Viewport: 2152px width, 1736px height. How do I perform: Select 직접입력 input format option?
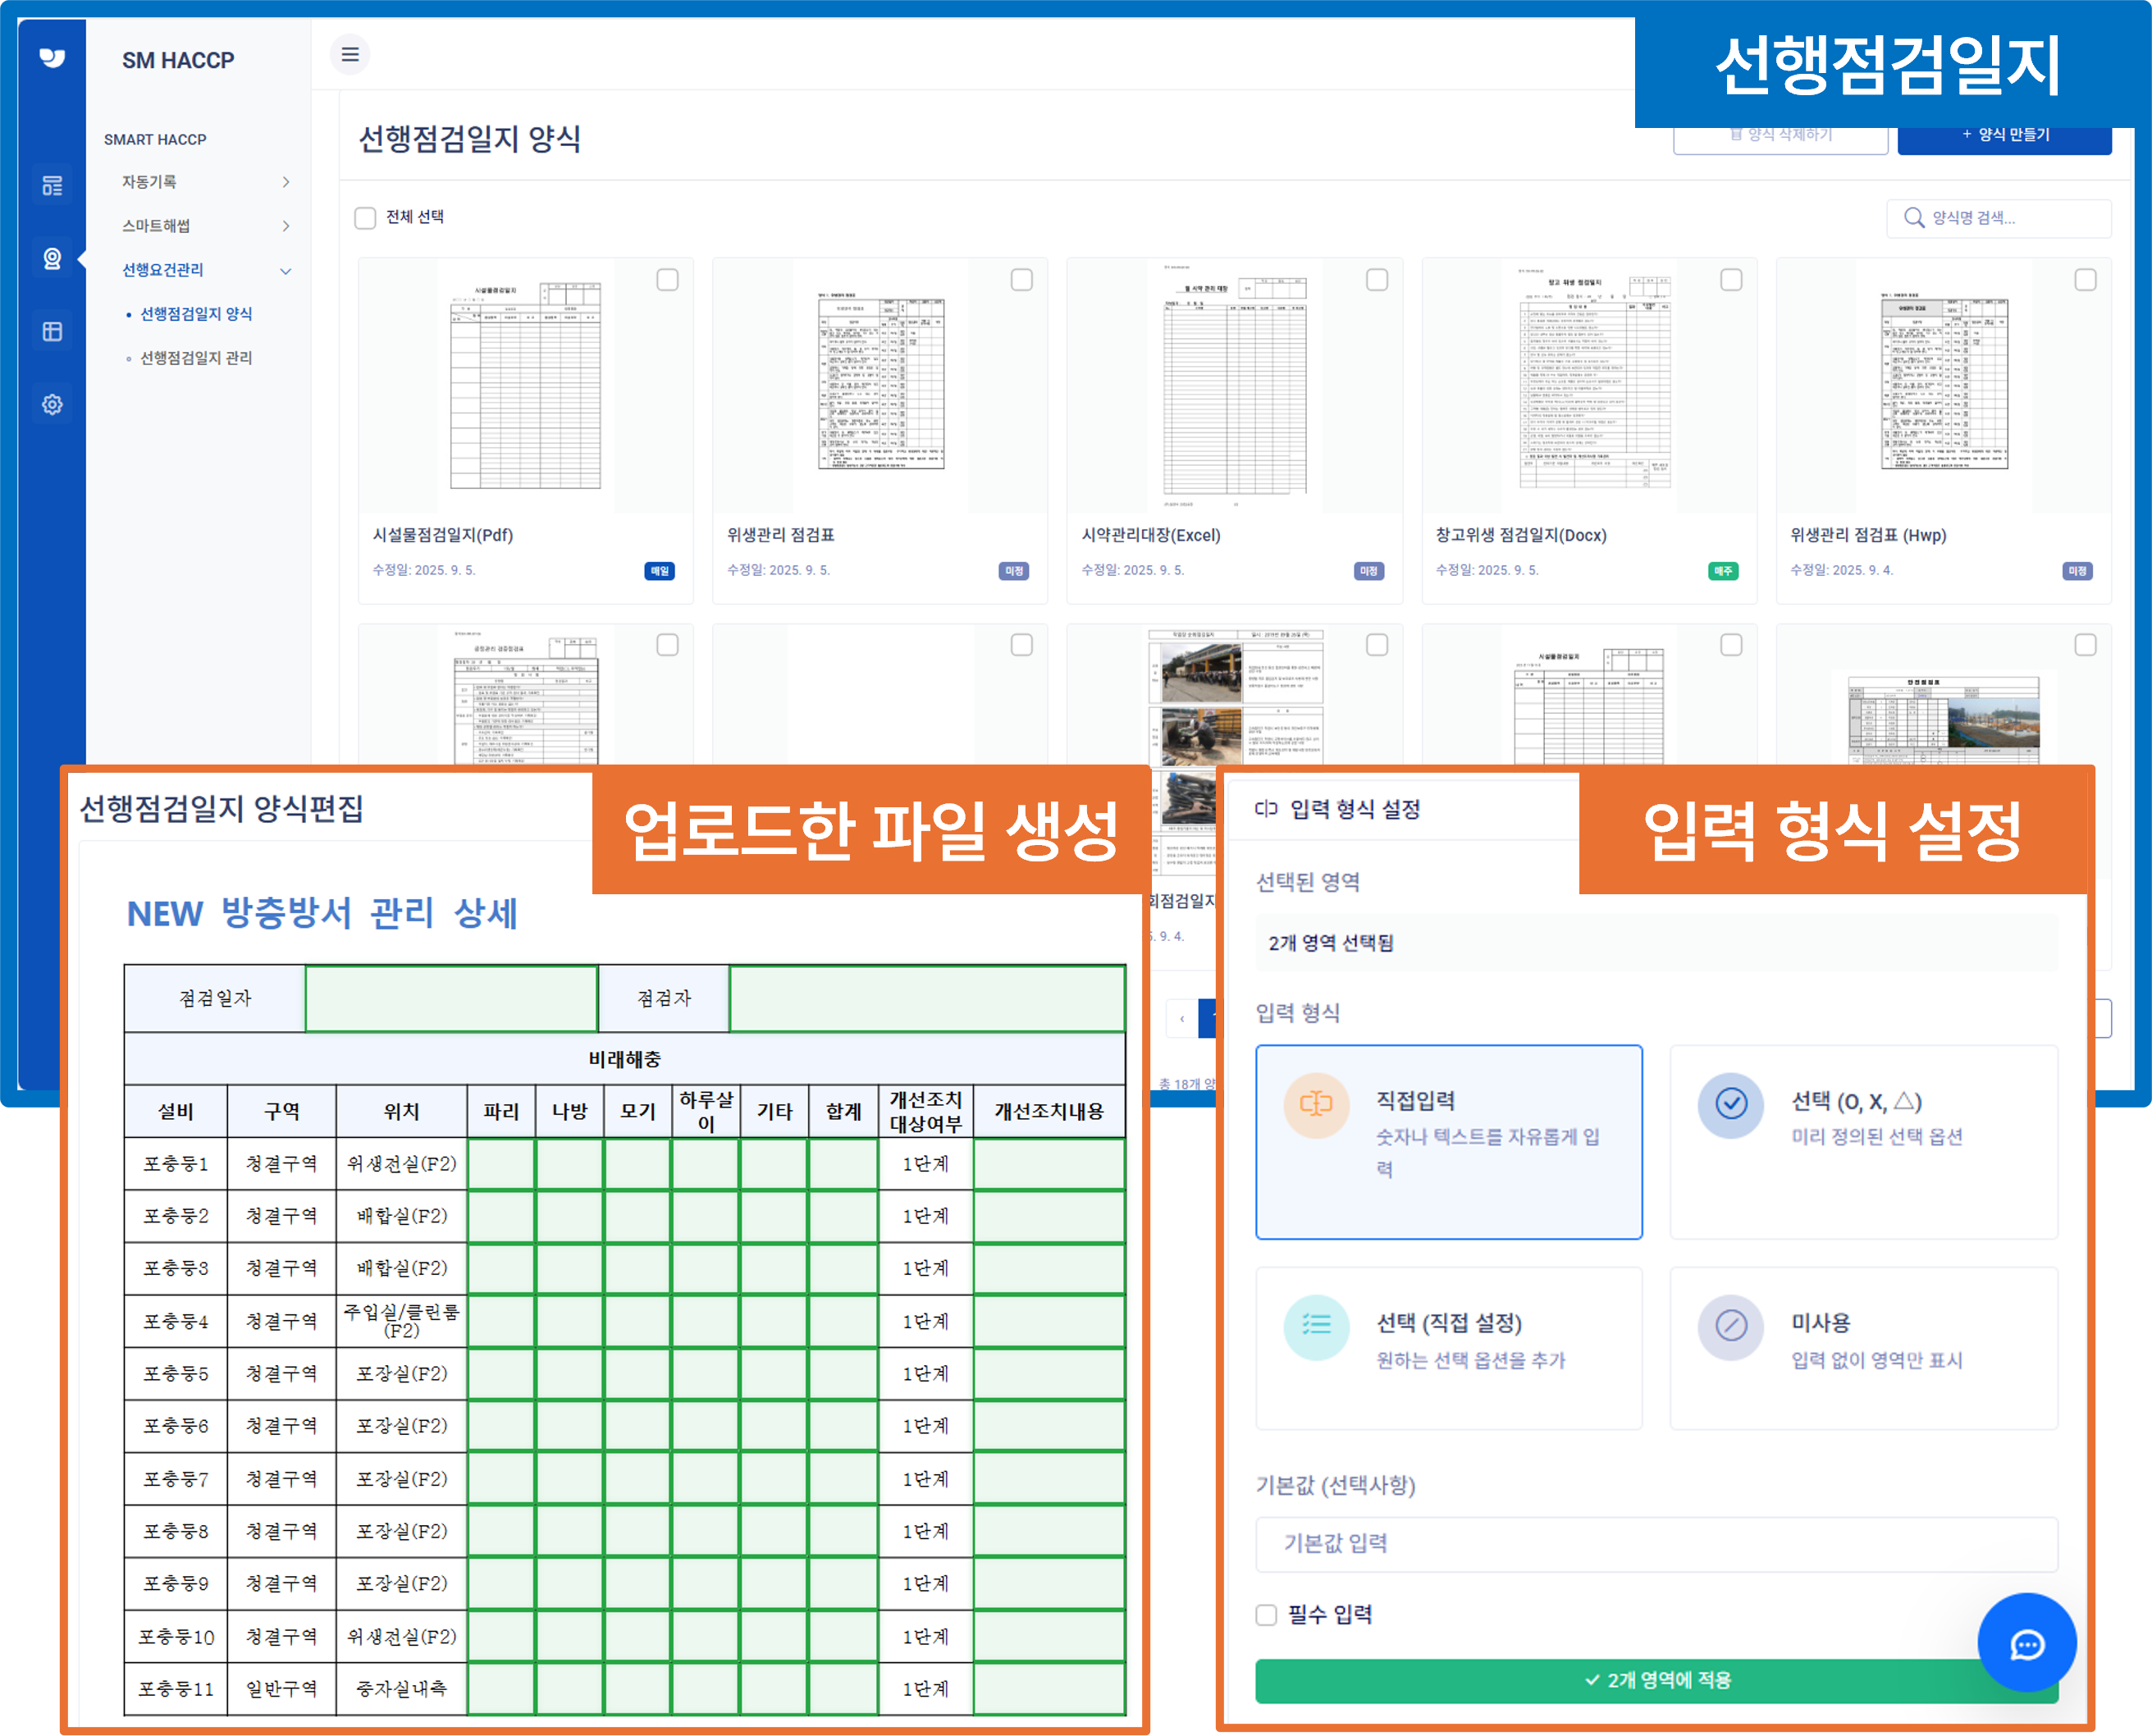[x=1449, y=1142]
